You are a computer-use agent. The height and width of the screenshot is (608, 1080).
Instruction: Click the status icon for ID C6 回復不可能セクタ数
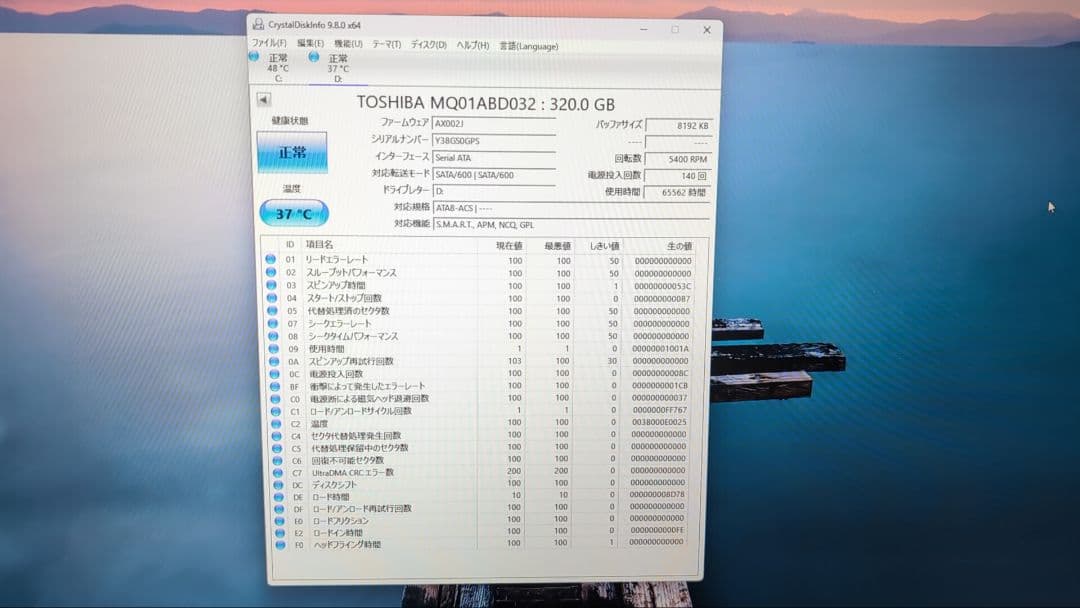point(278,461)
